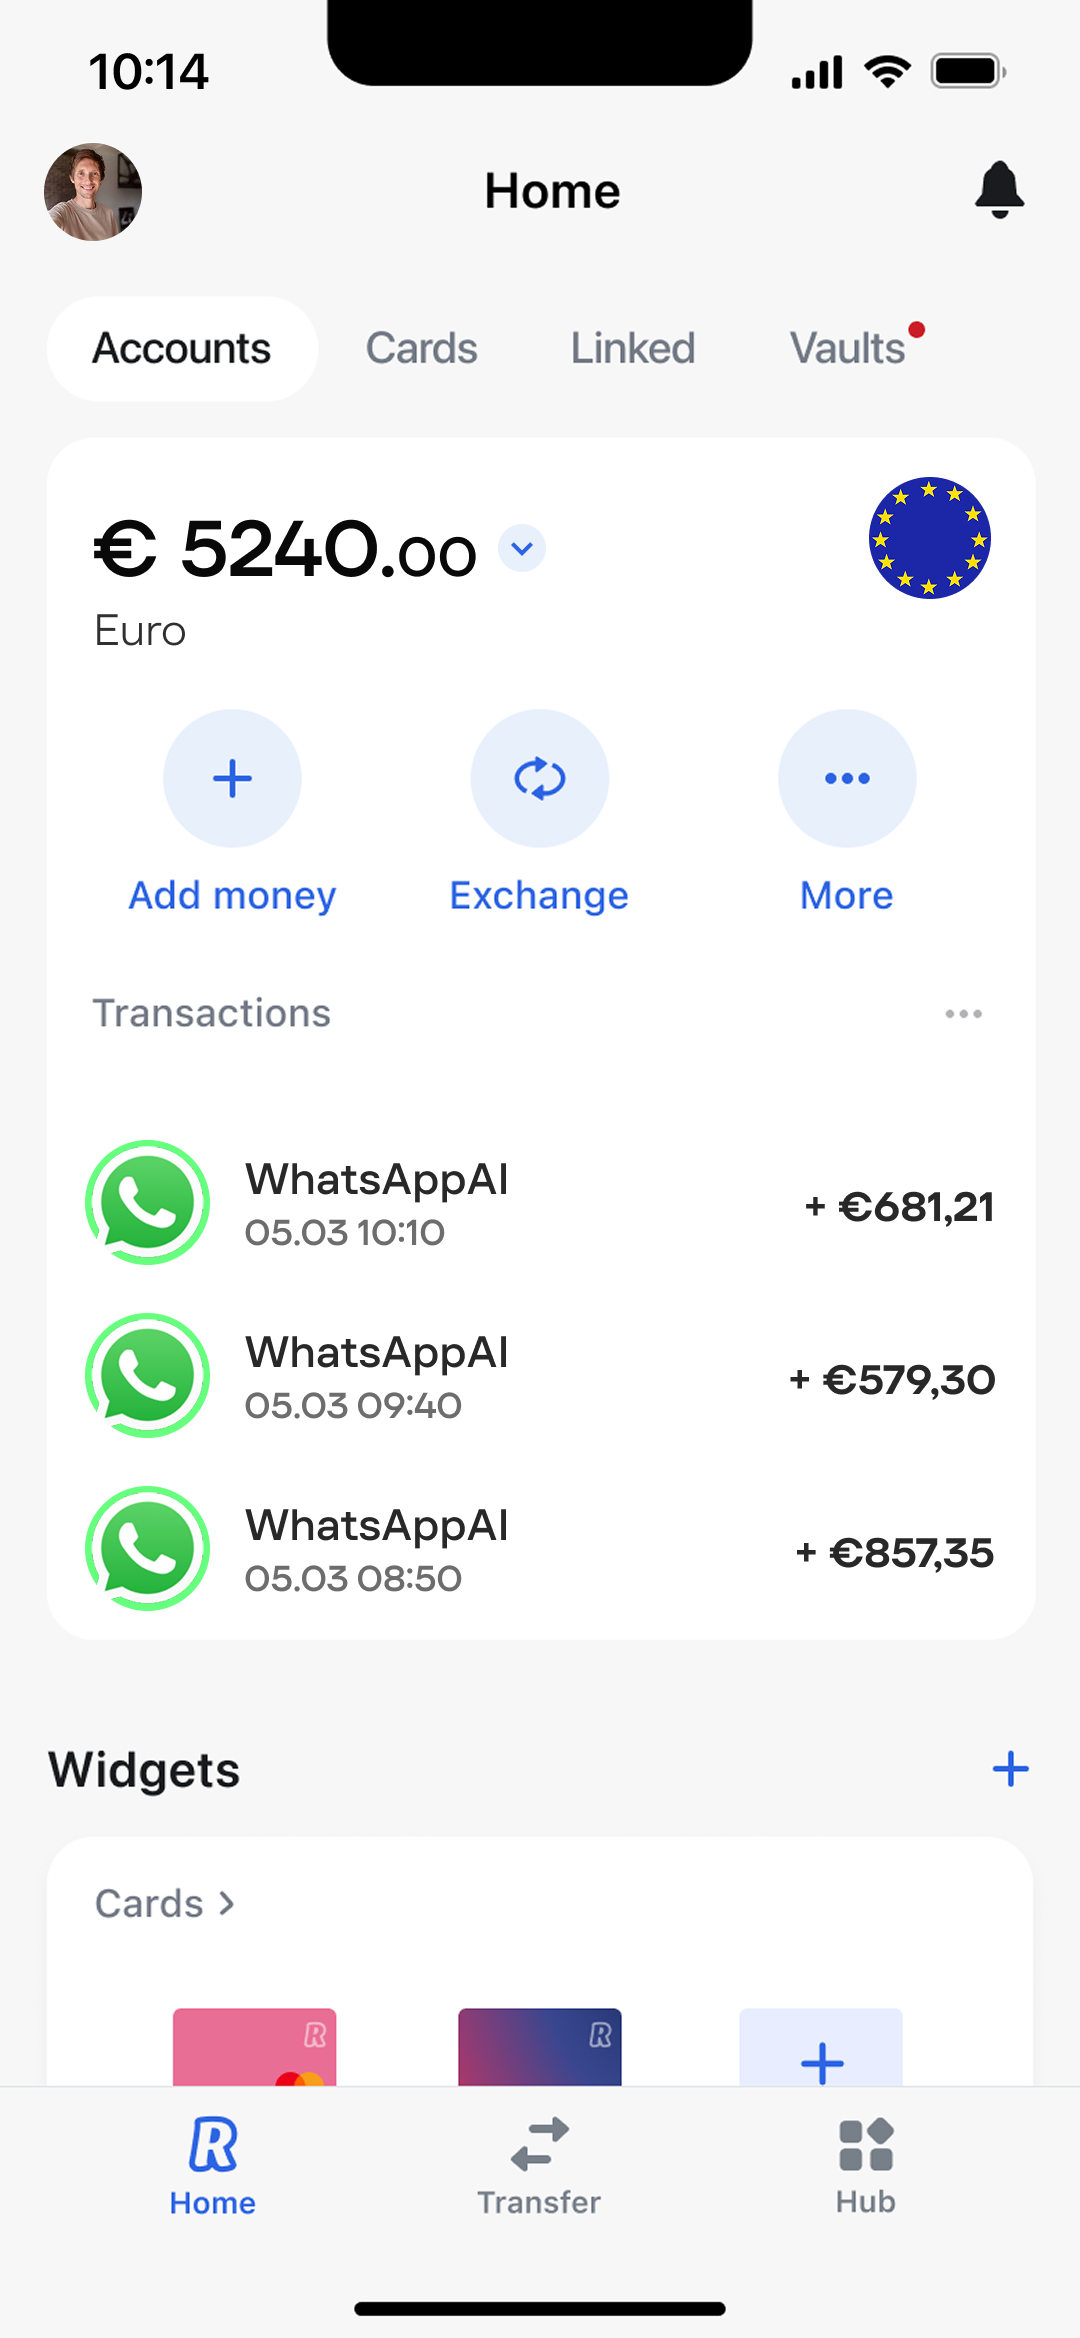Open the Transactions three-dot options
1080x2338 pixels.
point(963,1014)
